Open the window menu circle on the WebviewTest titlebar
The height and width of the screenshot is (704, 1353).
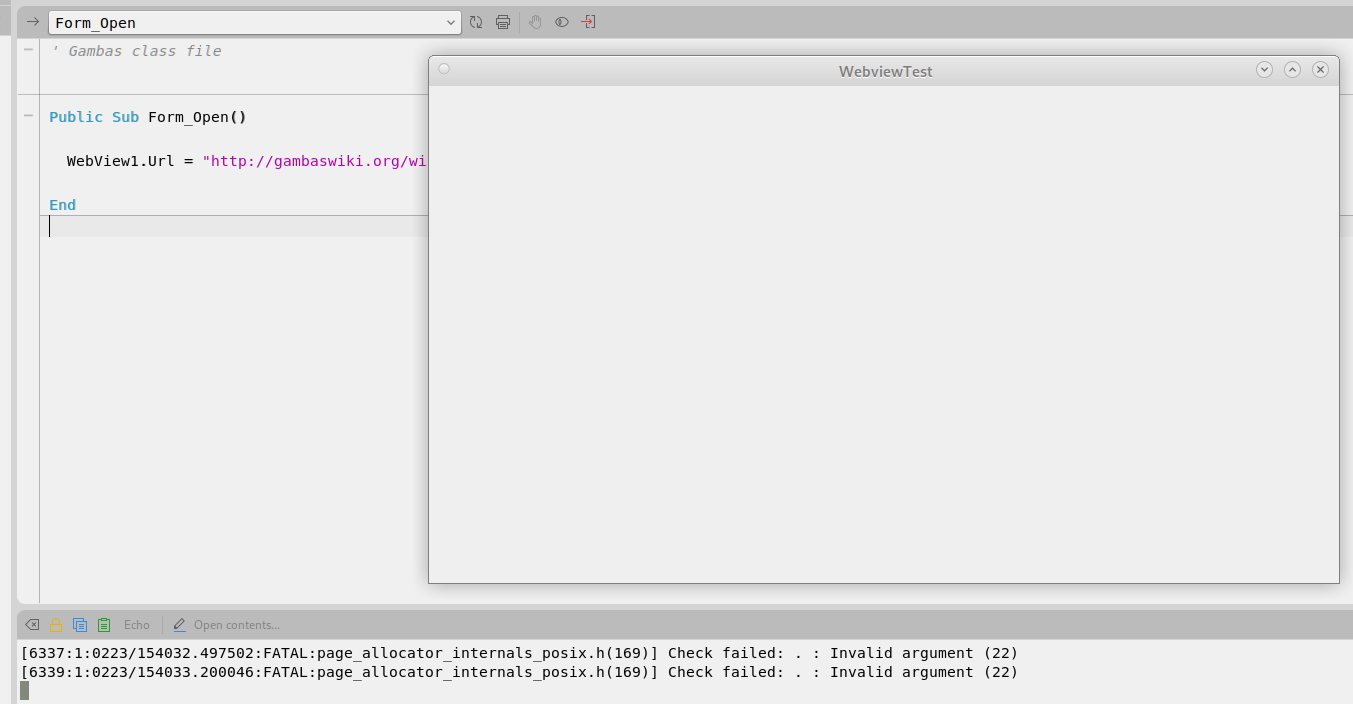coord(443,69)
